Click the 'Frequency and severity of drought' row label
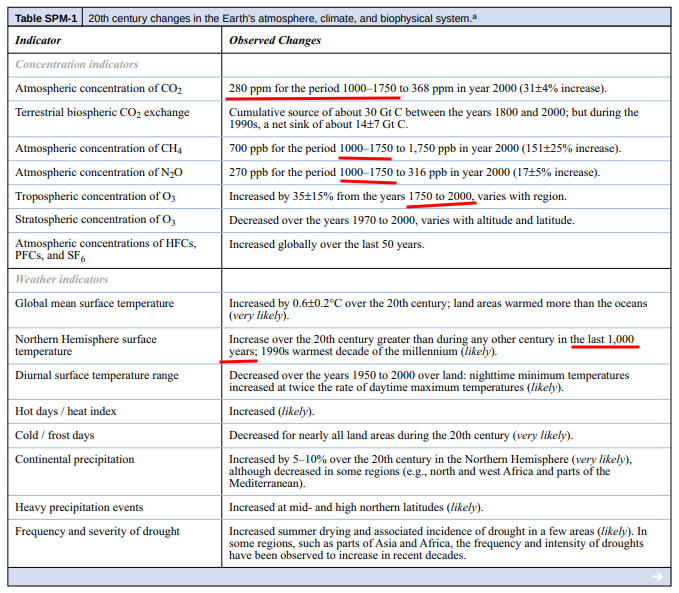This screenshot has height=593, width=679. pos(98,531)
